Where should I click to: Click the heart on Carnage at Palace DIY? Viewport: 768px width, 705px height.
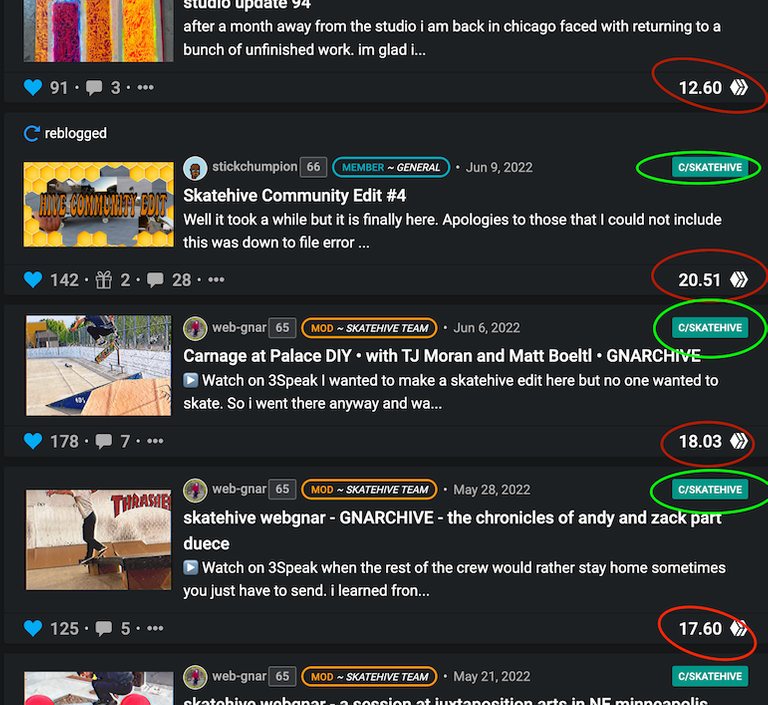(x=33, y=441)
